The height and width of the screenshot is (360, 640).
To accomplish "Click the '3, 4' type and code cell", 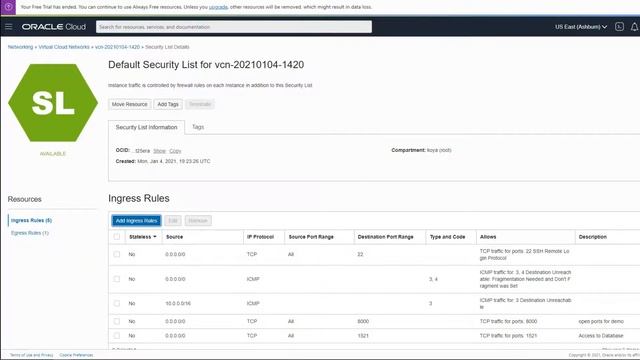I will tap(433, 279).
